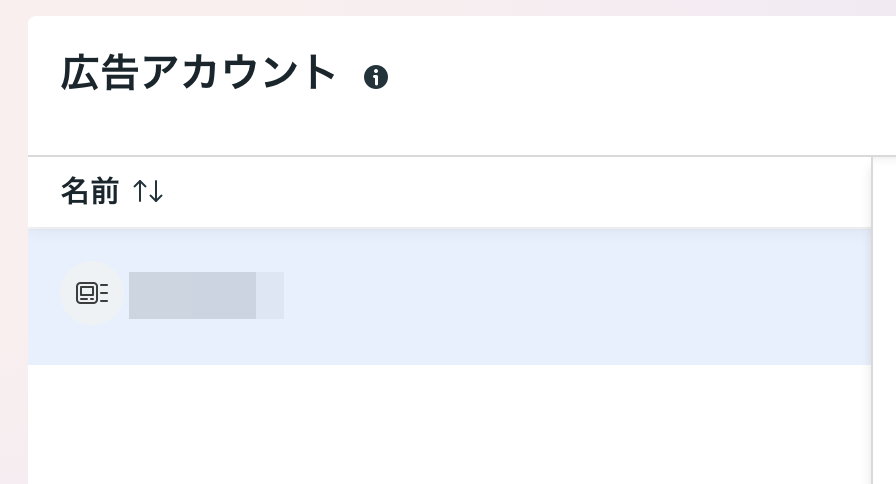Select the ad account icon in the row
Viewport: 896px width, 484px height.
[91, 293]
